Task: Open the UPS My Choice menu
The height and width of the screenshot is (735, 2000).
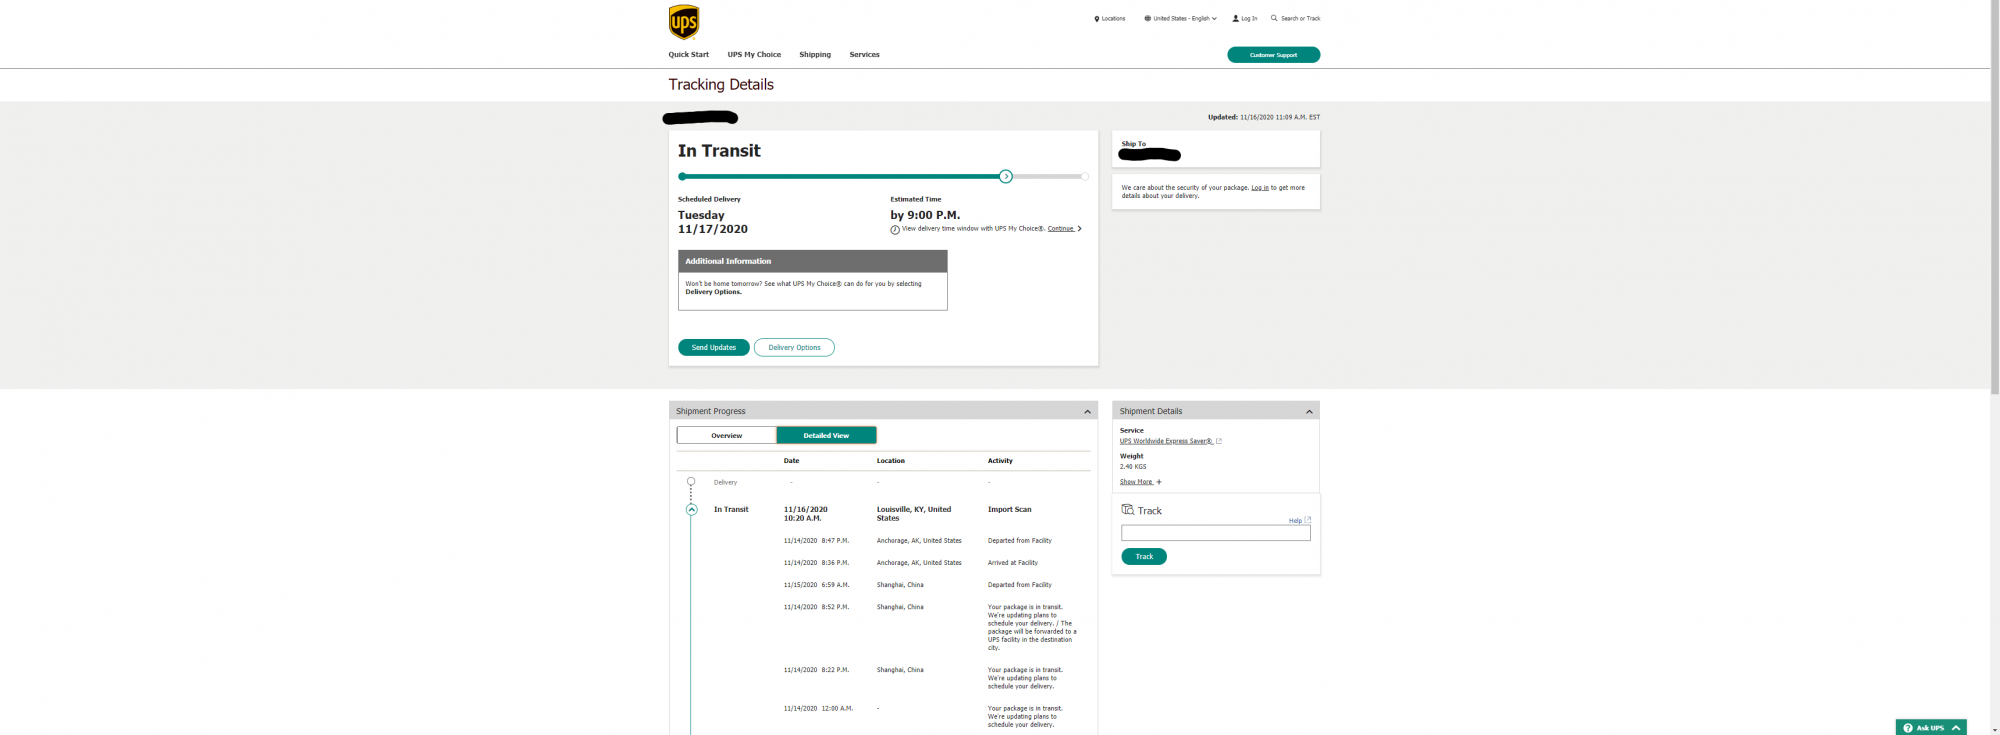Action: pos(754,55)
